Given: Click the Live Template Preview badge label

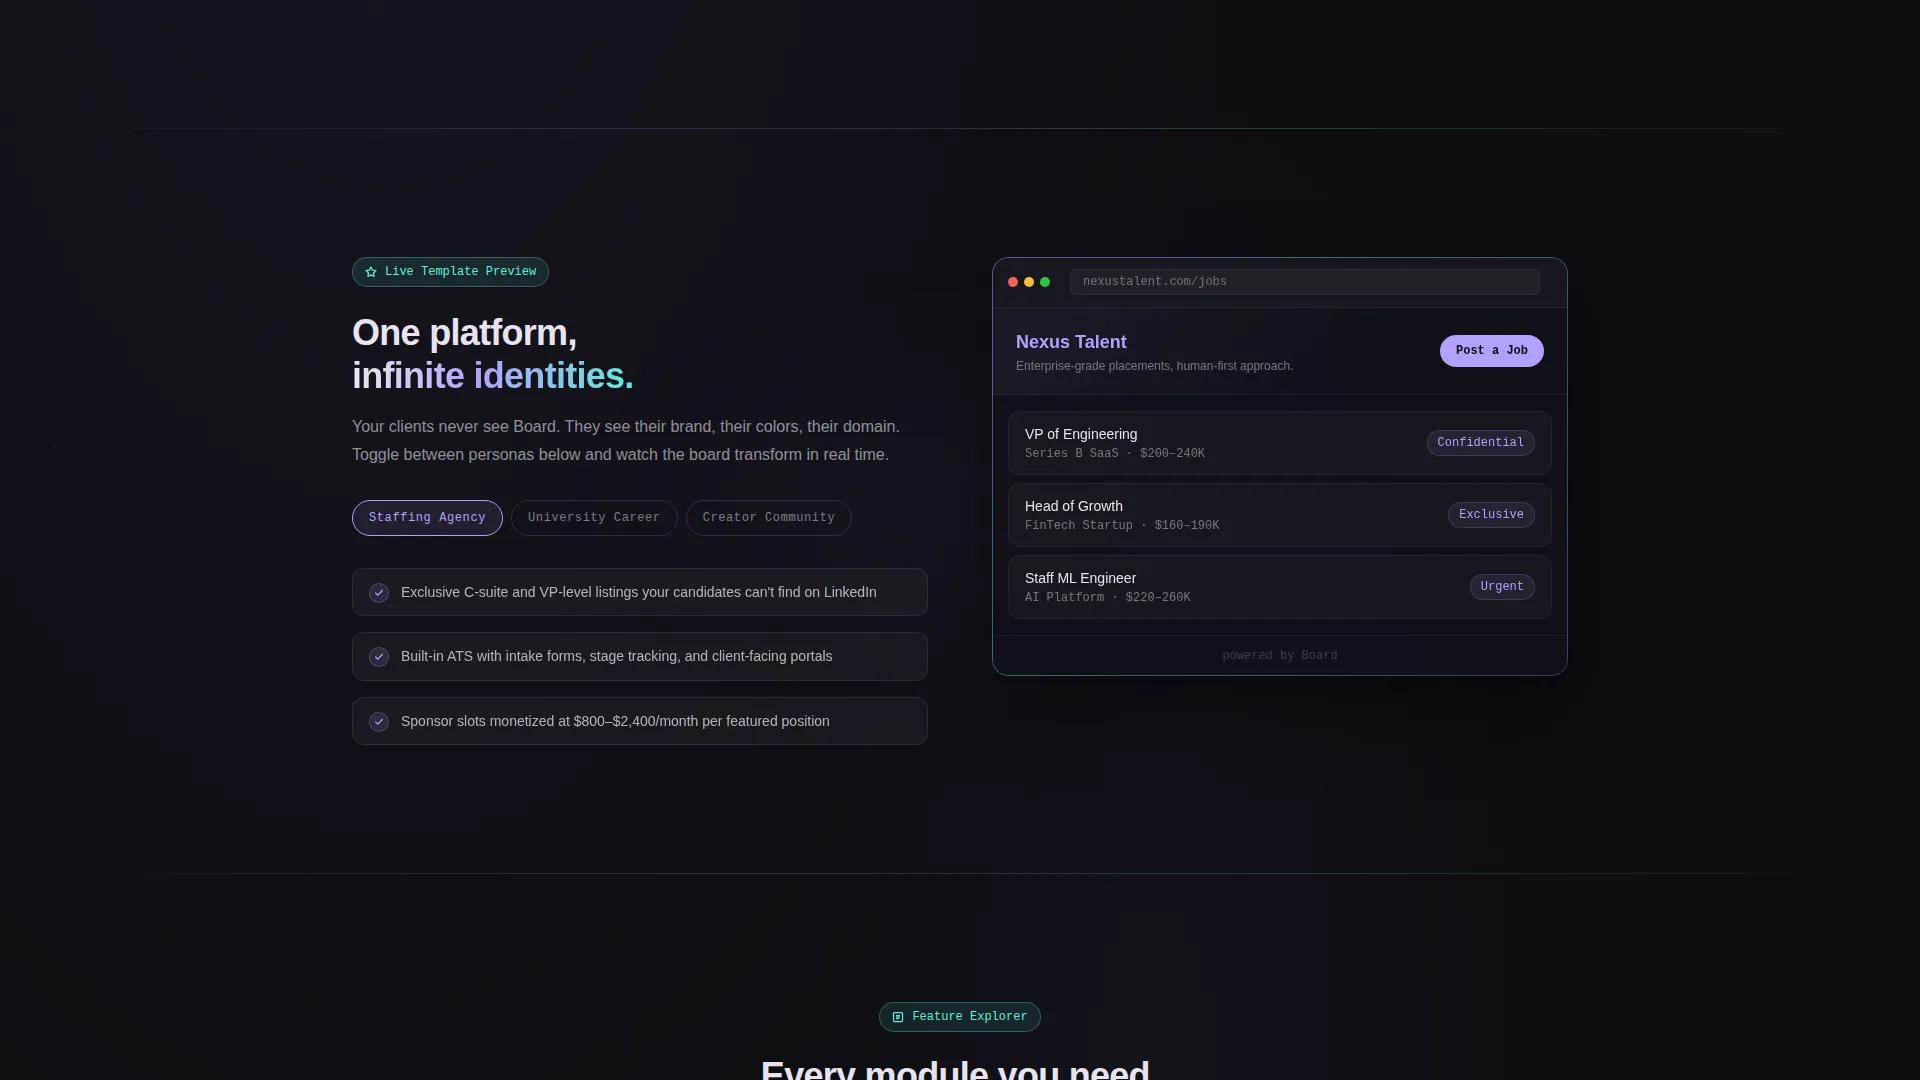Looking at the screenshot, I should click(x=460, y=272).
